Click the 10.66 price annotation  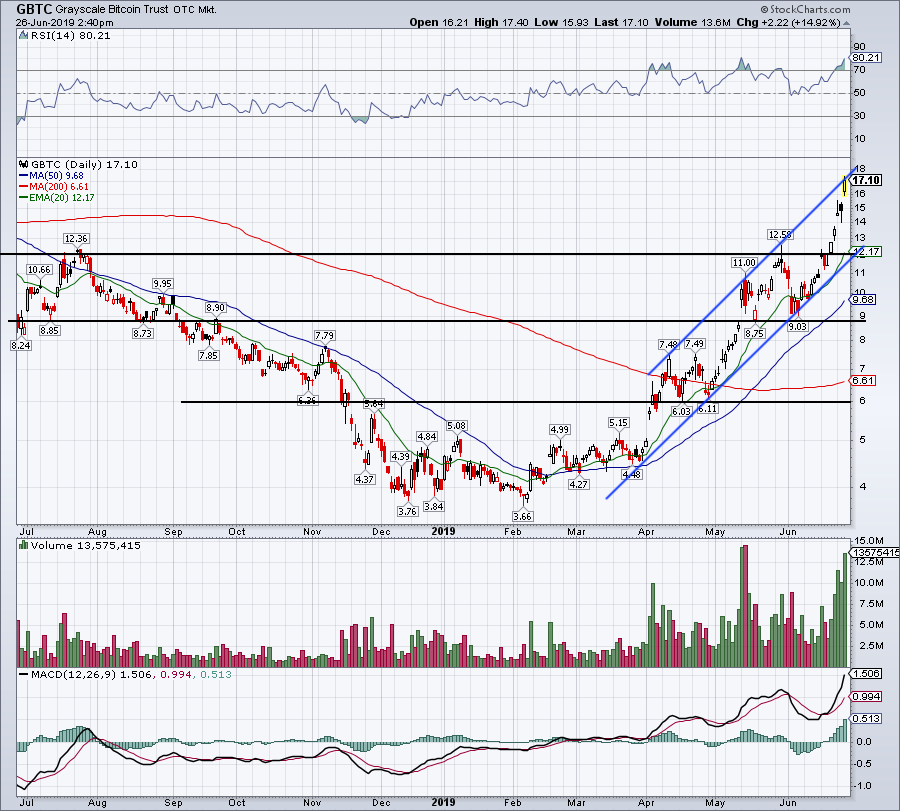[x=39, y=269]
